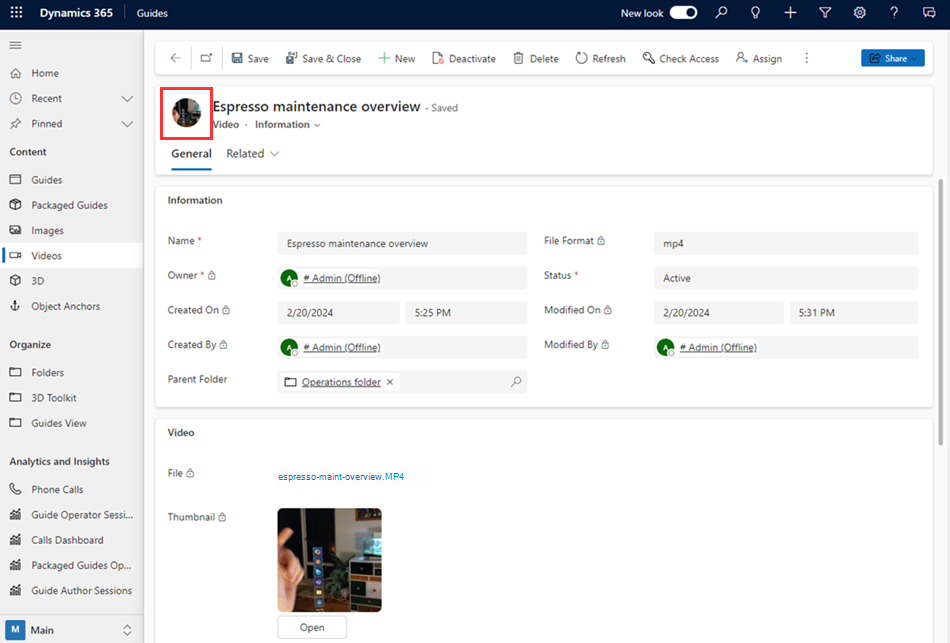Expand the Recent section
This screenshot has width=950, height=643.
(127, 98)
